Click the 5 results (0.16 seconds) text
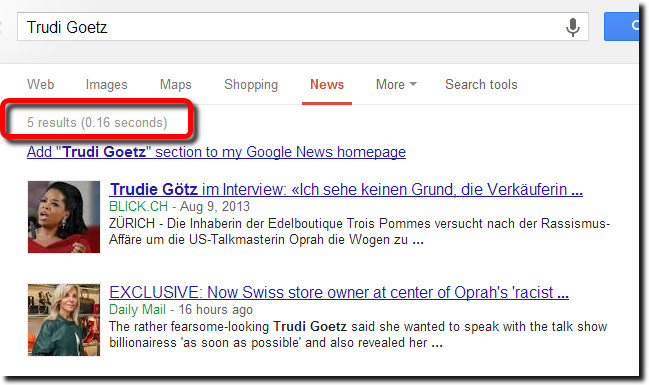The width and height of the screenshot is (649, 385). click(97, 123)
